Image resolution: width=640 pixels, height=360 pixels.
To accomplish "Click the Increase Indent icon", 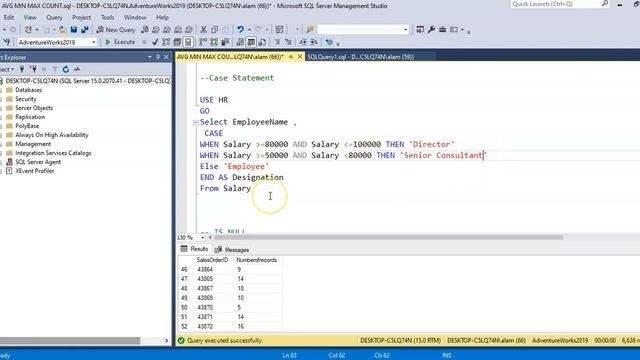I will [x=314, y=42].
